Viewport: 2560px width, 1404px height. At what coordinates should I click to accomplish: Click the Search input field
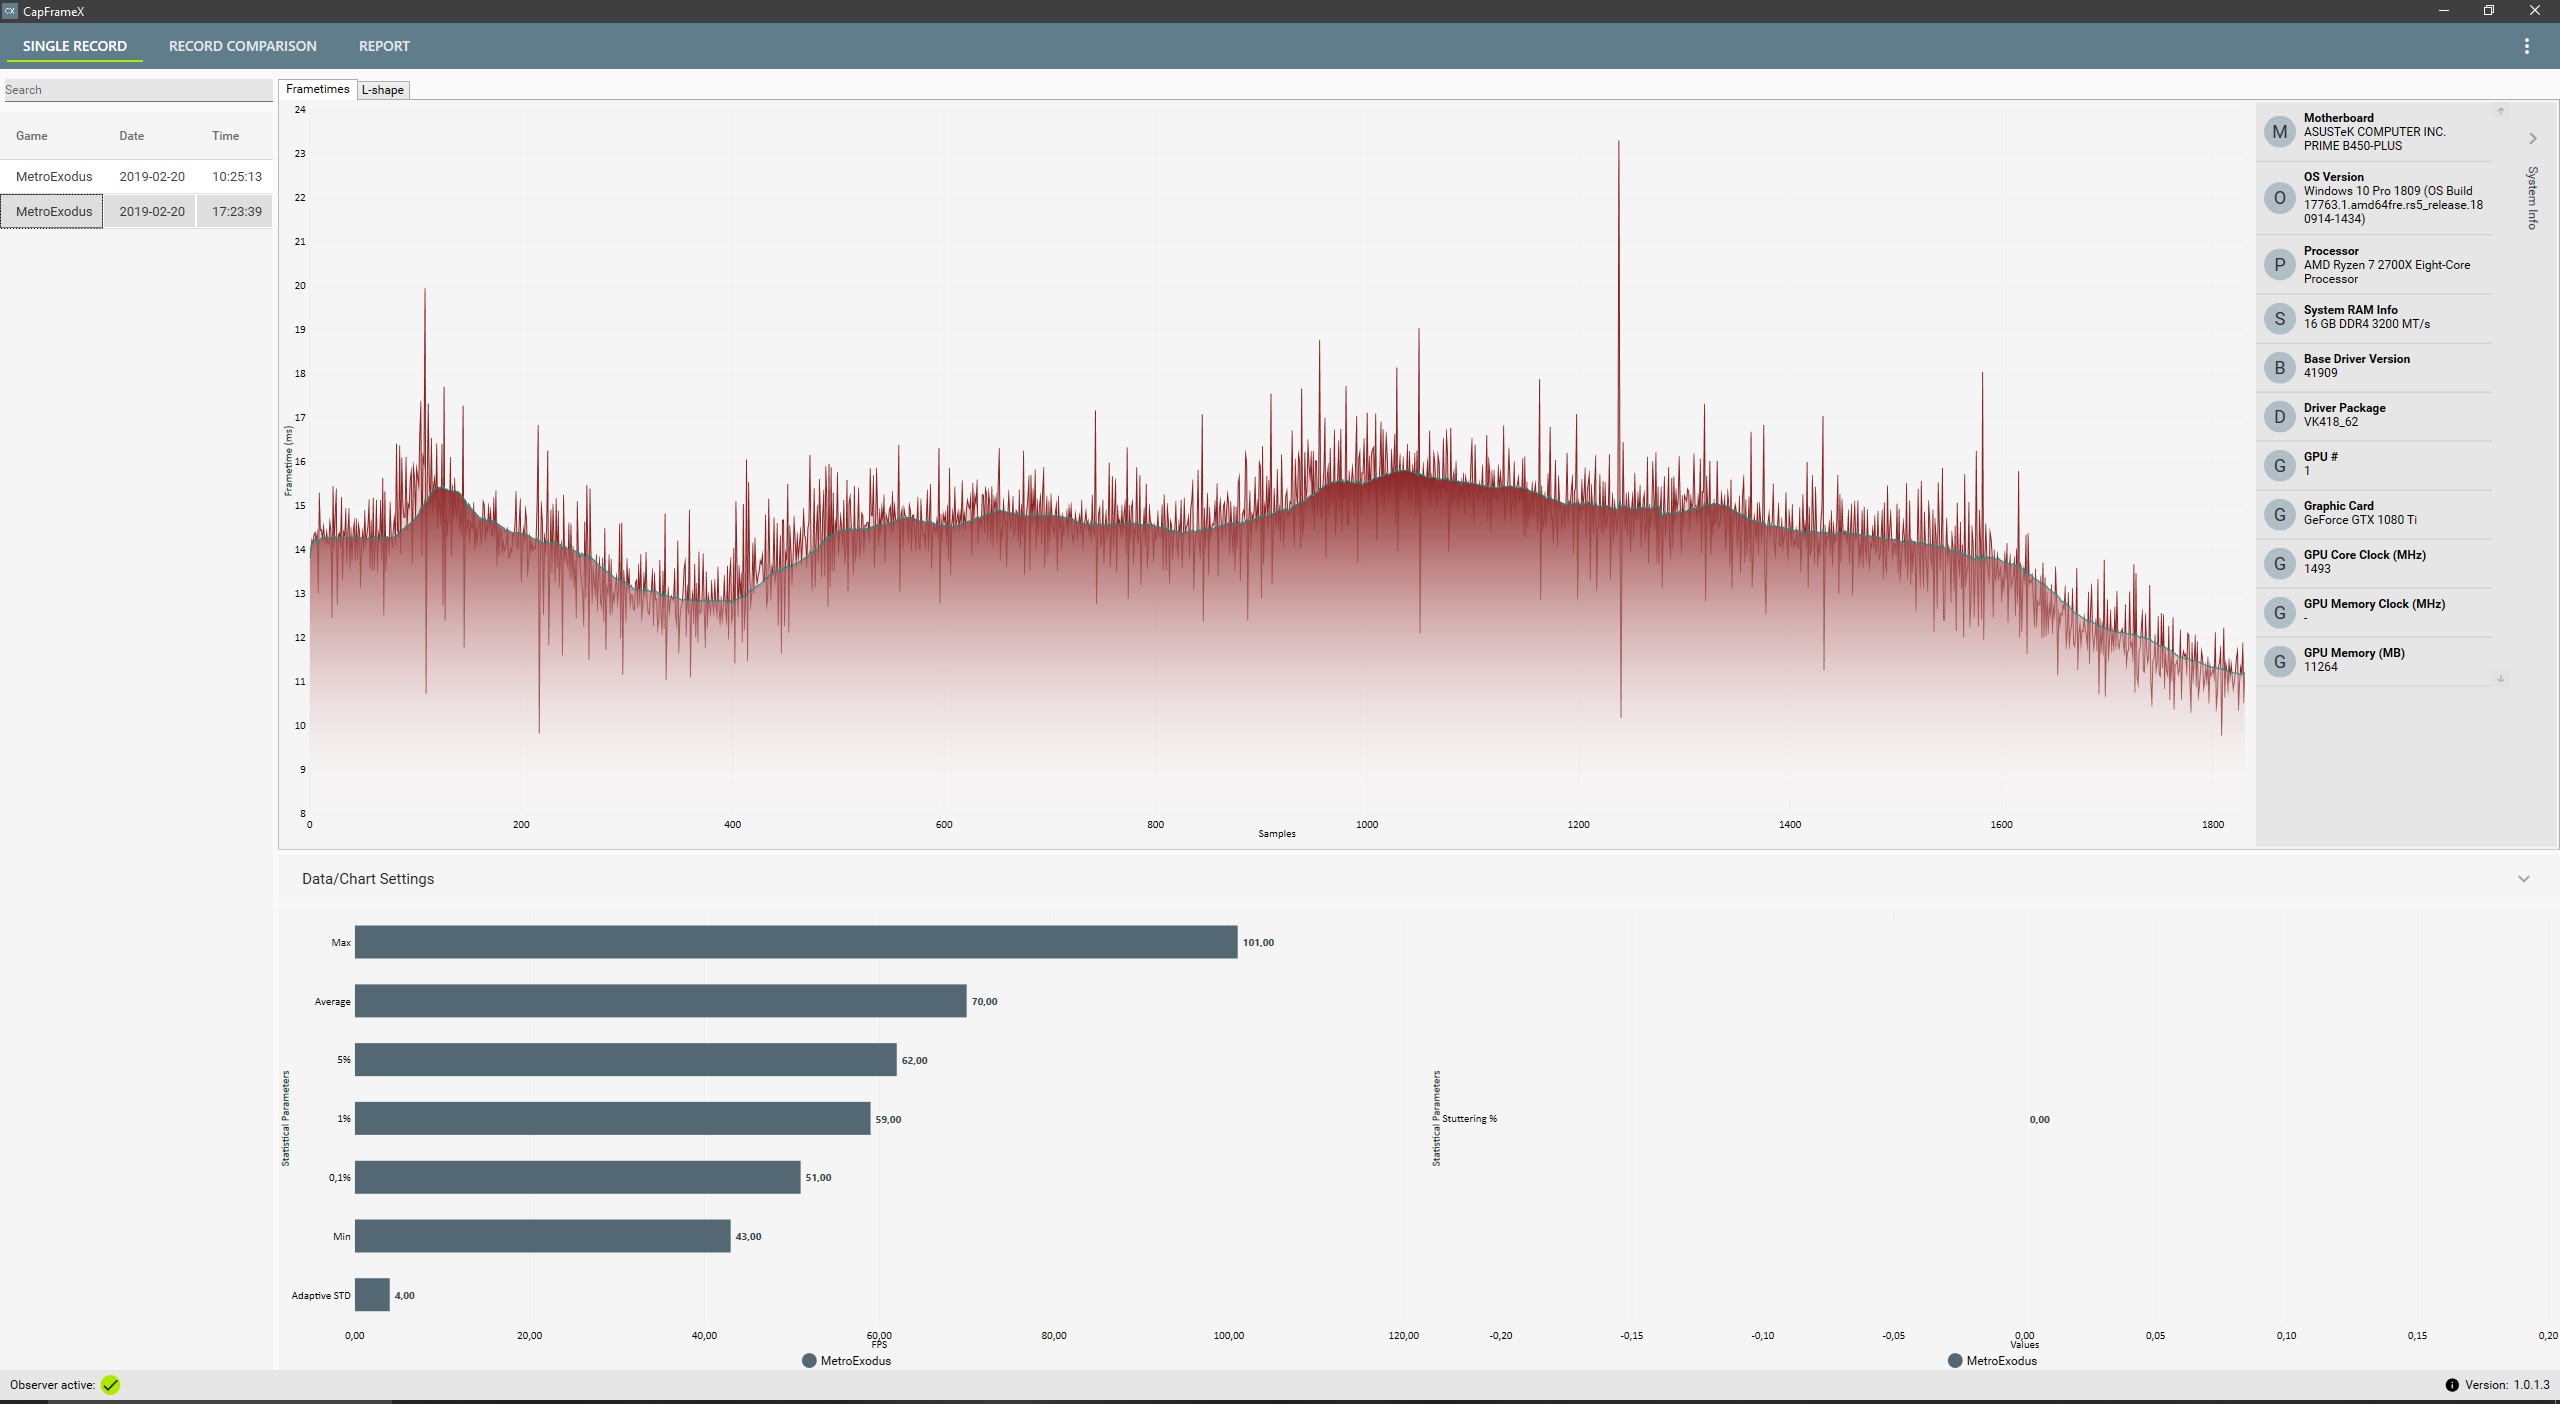click(x=137, y=90)
